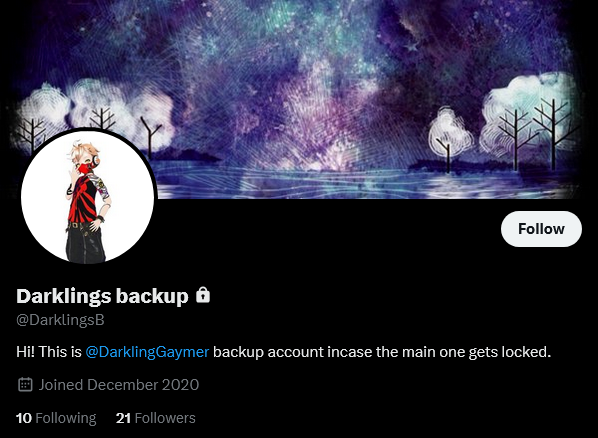The width and height of the screenshot is (598, 438).
Task: Click the following count number 10
Action: [24, 418]
